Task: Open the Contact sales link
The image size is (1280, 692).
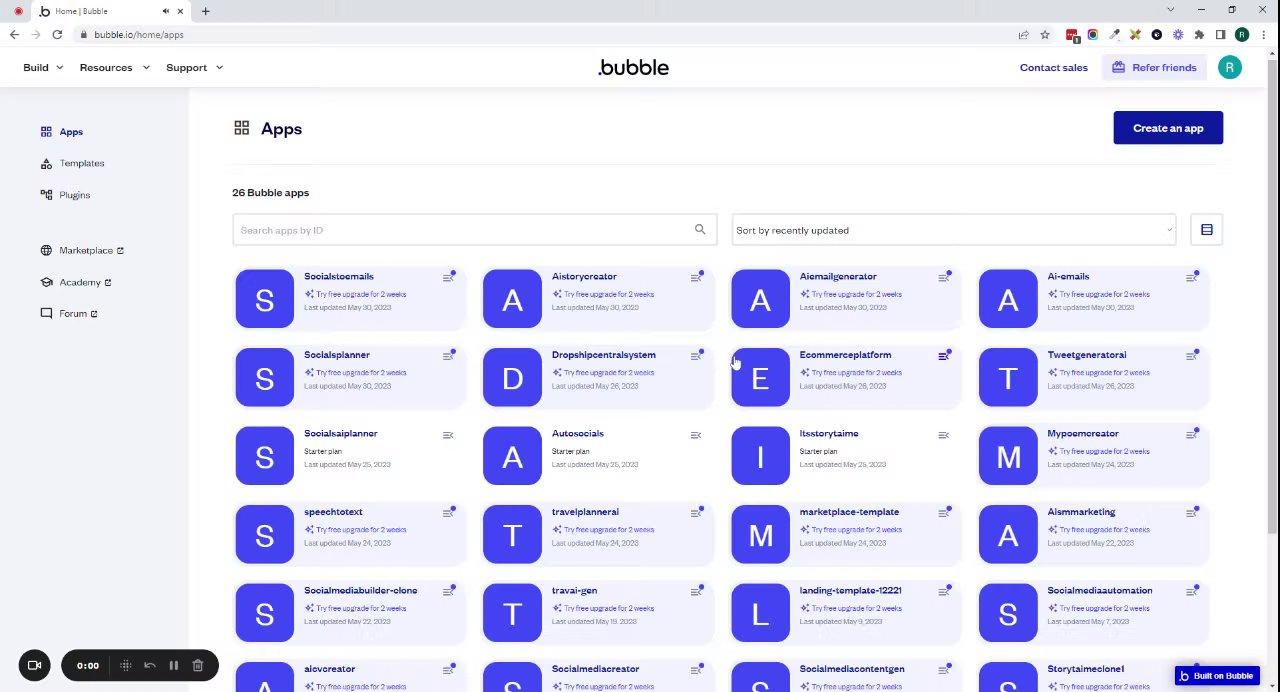Action: point(1054,68)
